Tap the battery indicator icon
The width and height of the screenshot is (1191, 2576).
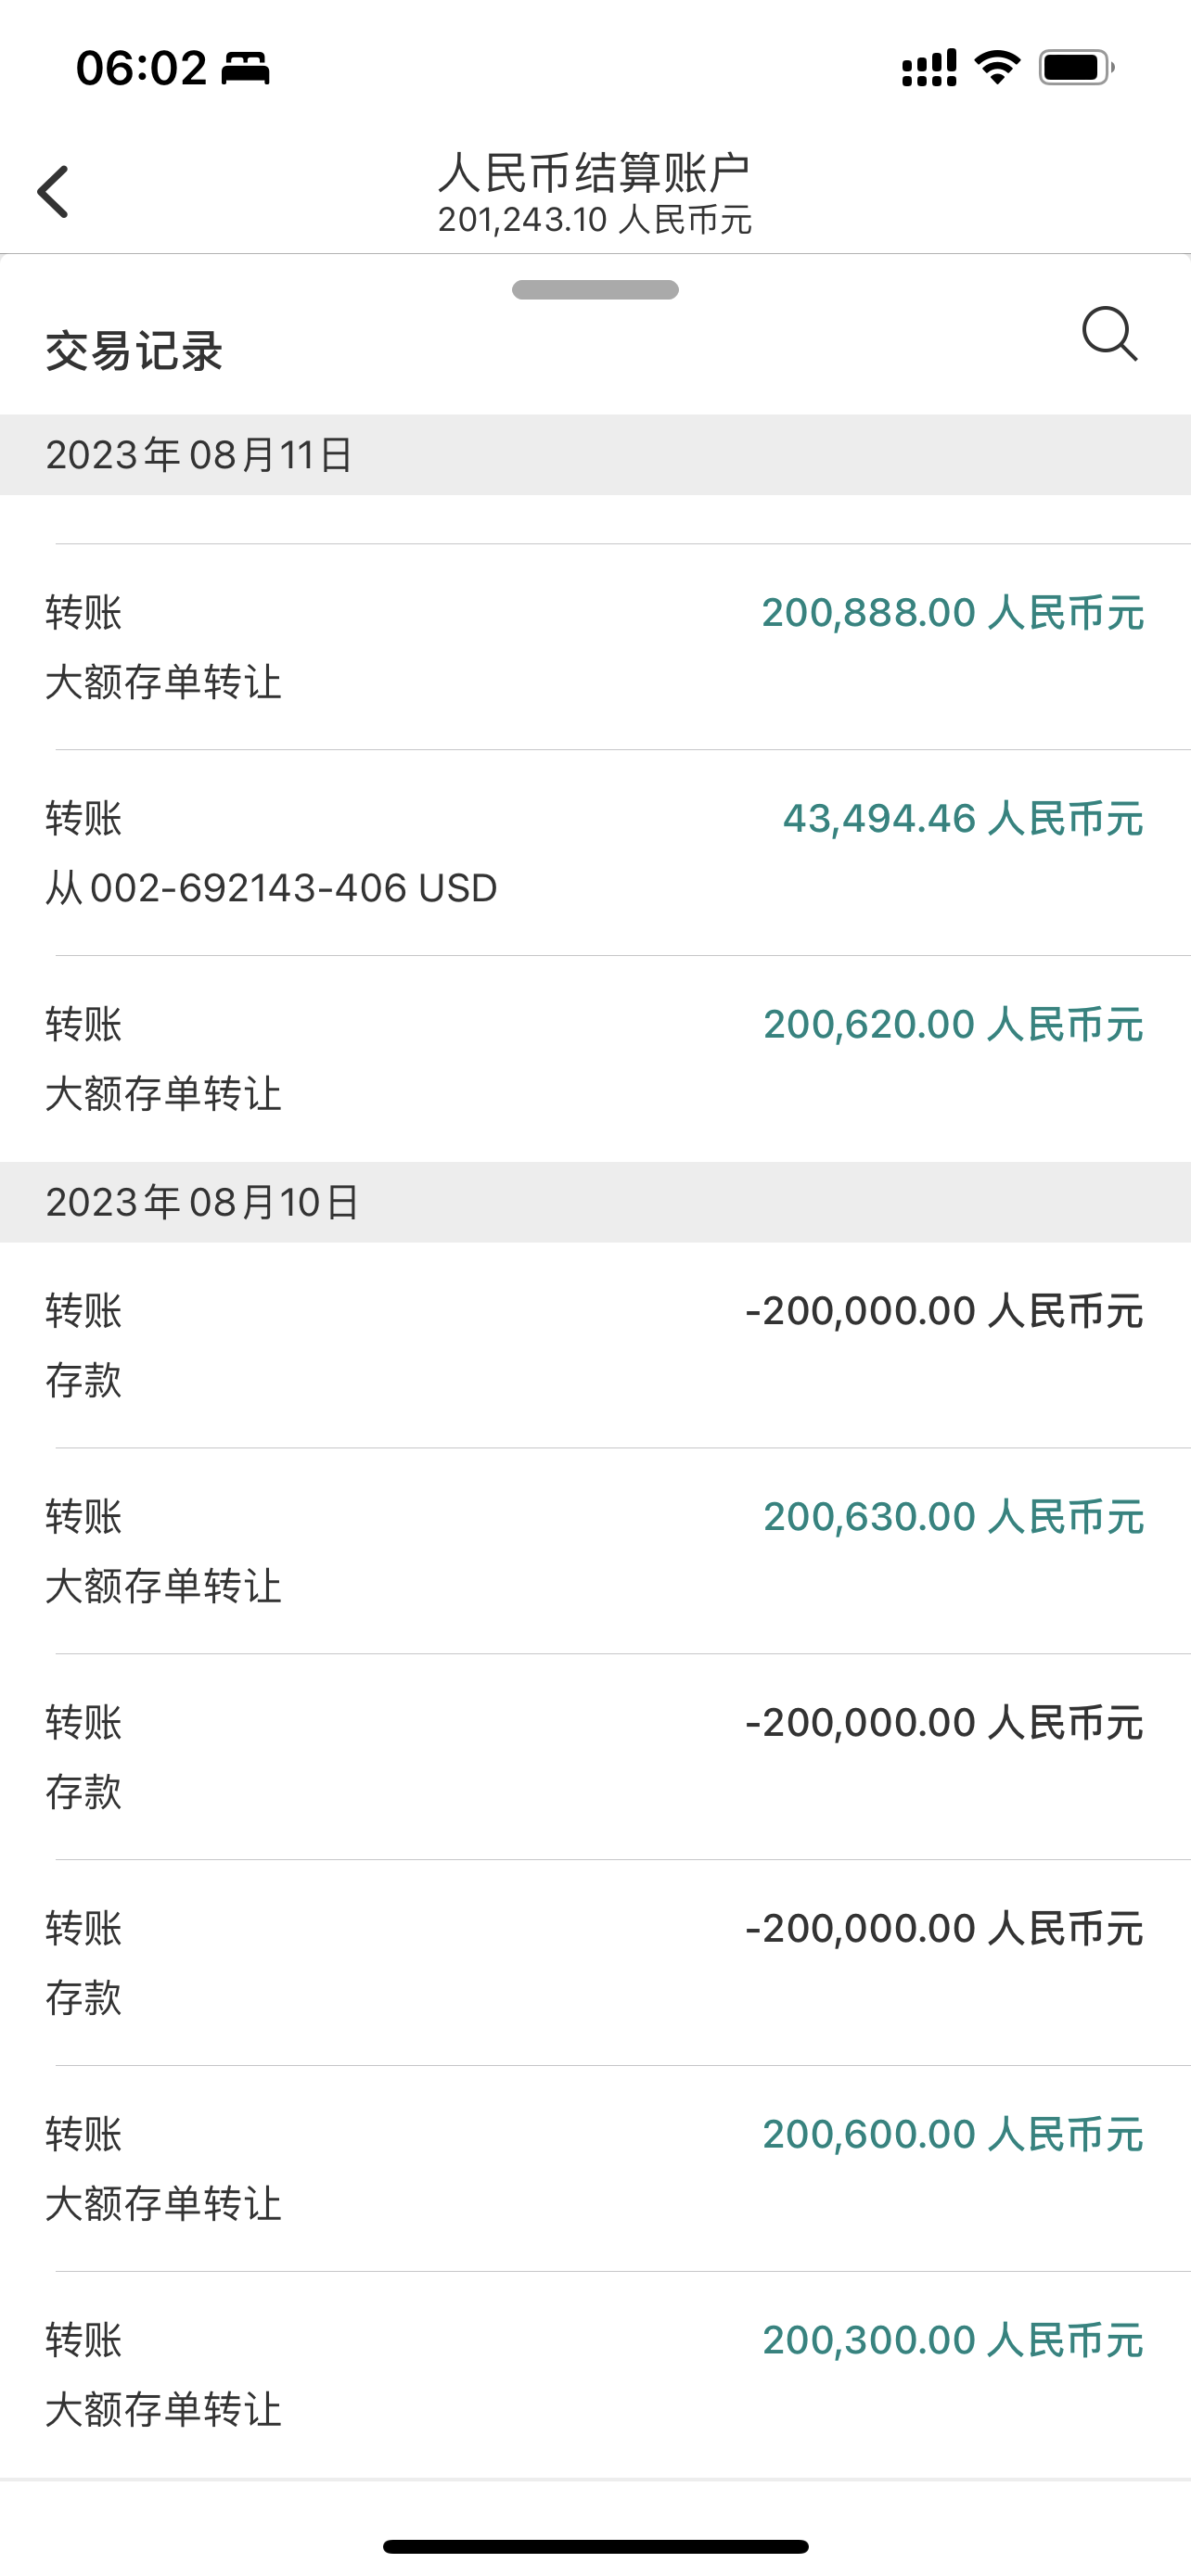tap(1077, 68)
